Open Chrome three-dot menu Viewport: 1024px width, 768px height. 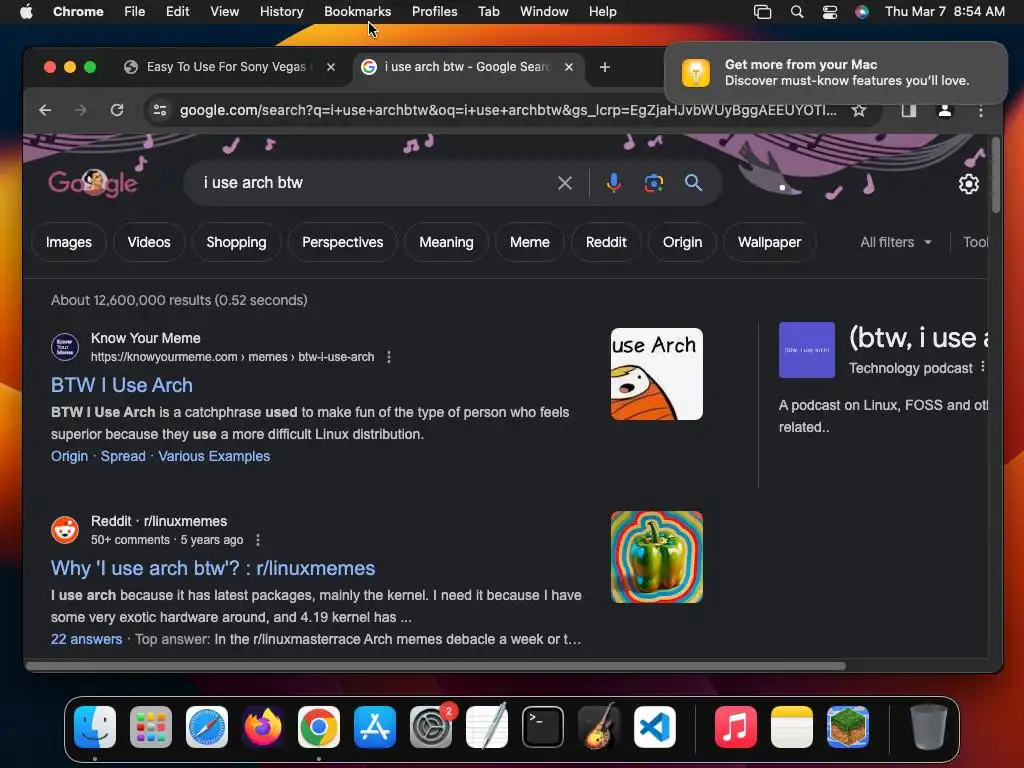980,110
